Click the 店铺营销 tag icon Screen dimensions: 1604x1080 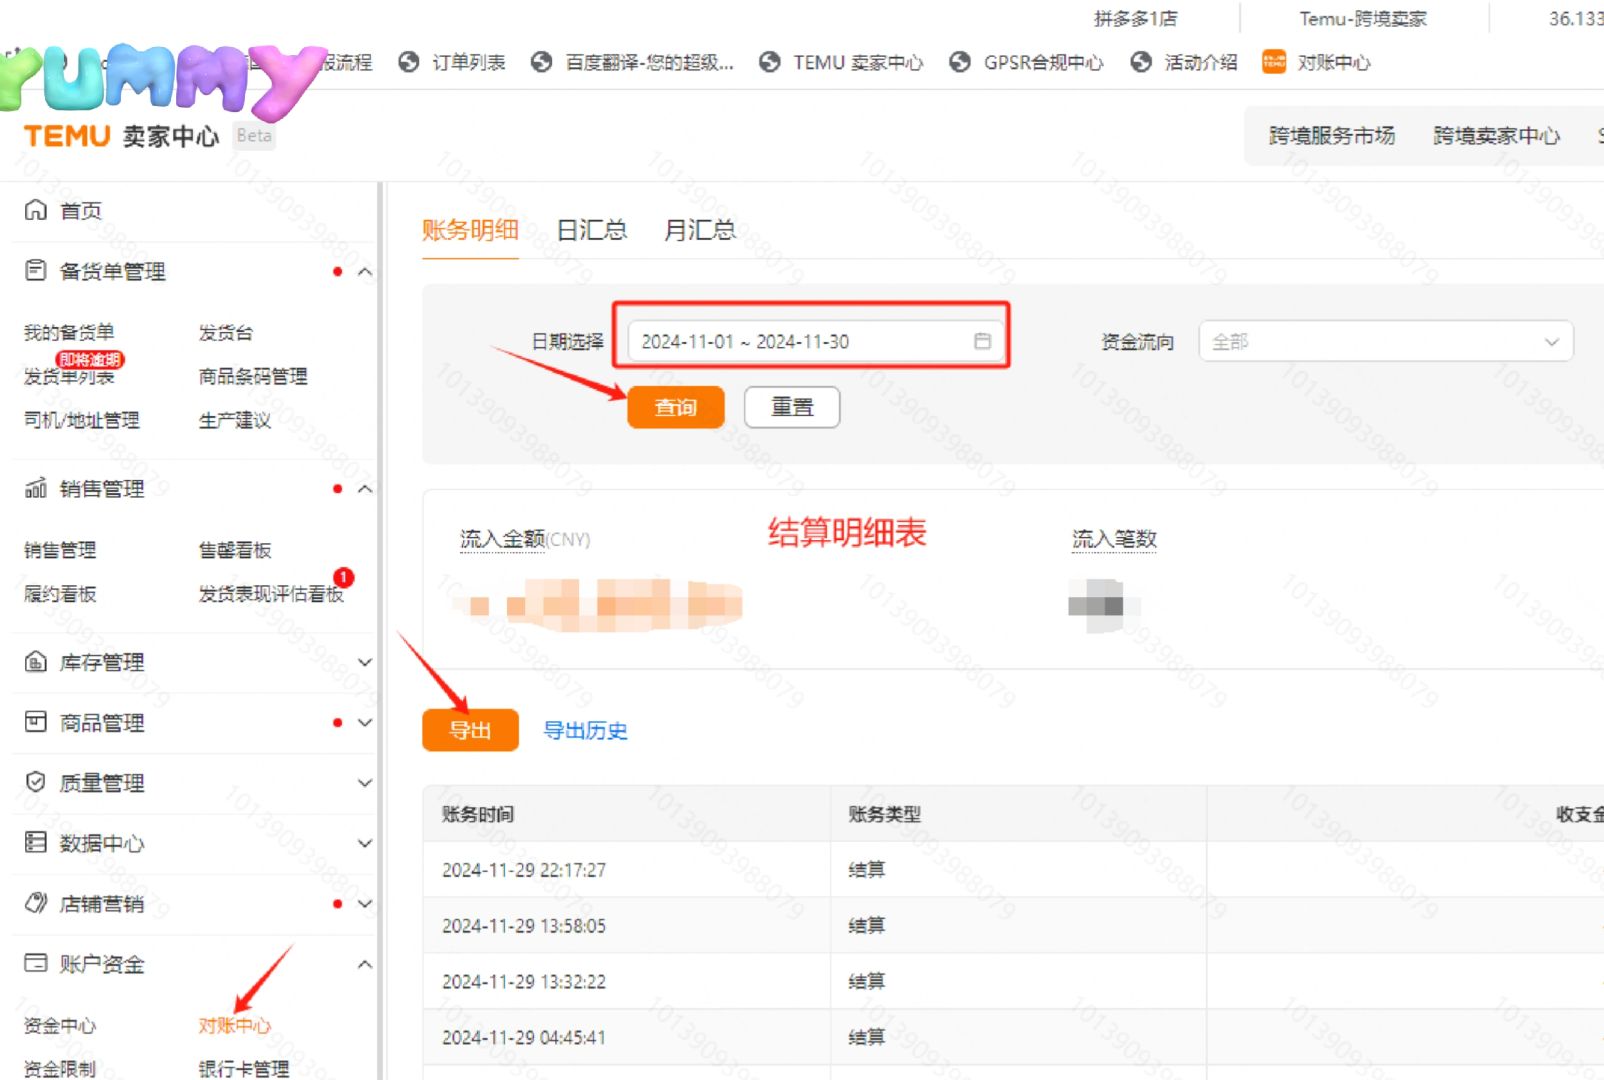[x=36, y=903]
